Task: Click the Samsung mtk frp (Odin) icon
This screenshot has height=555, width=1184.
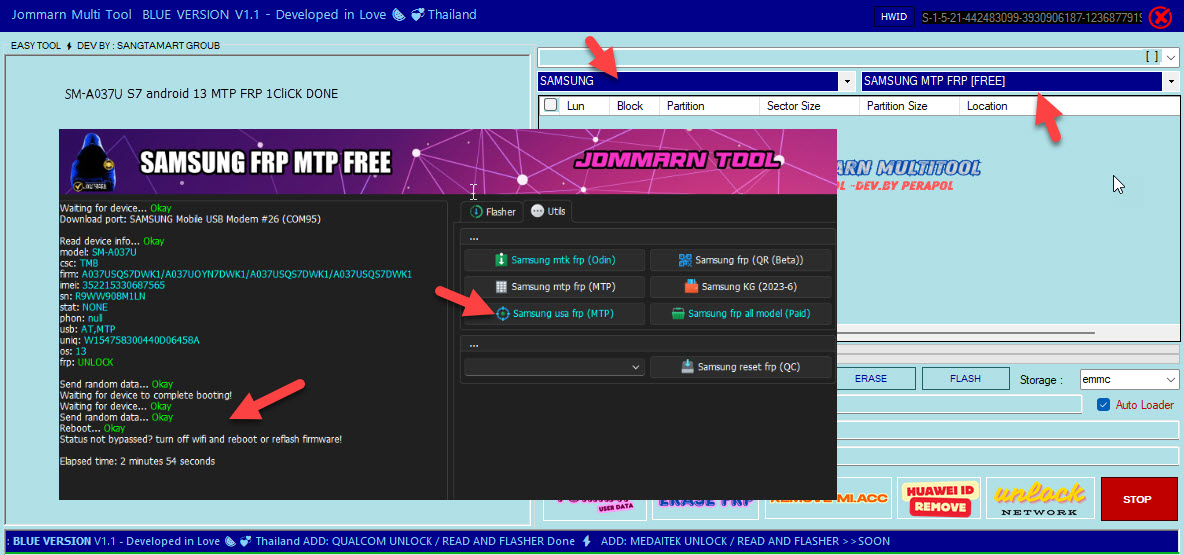Action: point(501,260)
